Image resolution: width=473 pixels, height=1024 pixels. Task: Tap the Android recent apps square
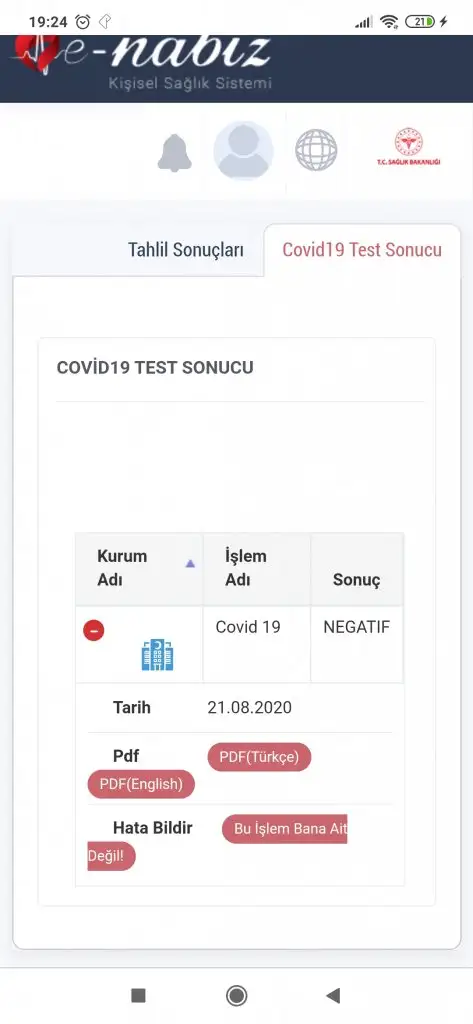(x=139, y=995)
